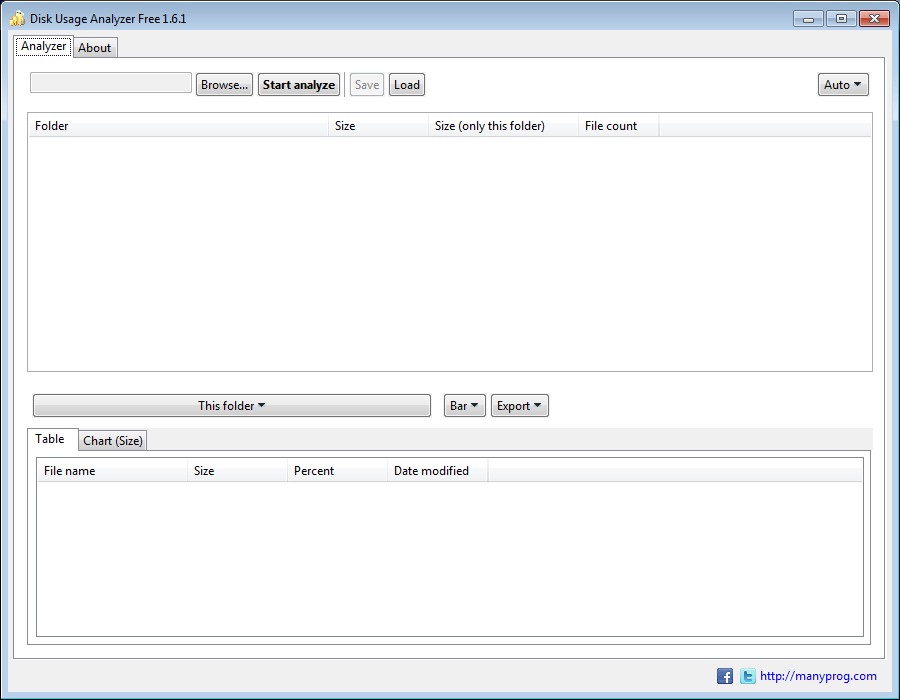Sort by the Size column header
Image resolution: width=900 pixels, height=700 pixels.
(x=344, y=125)
